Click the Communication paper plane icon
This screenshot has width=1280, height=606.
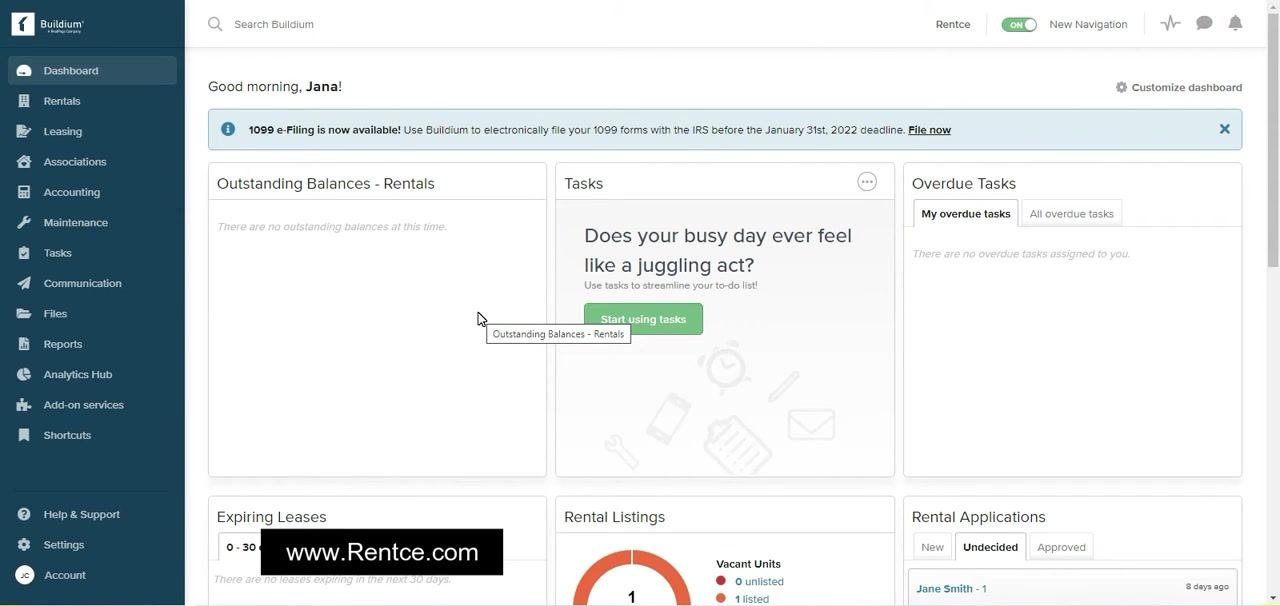pos(24,283)
